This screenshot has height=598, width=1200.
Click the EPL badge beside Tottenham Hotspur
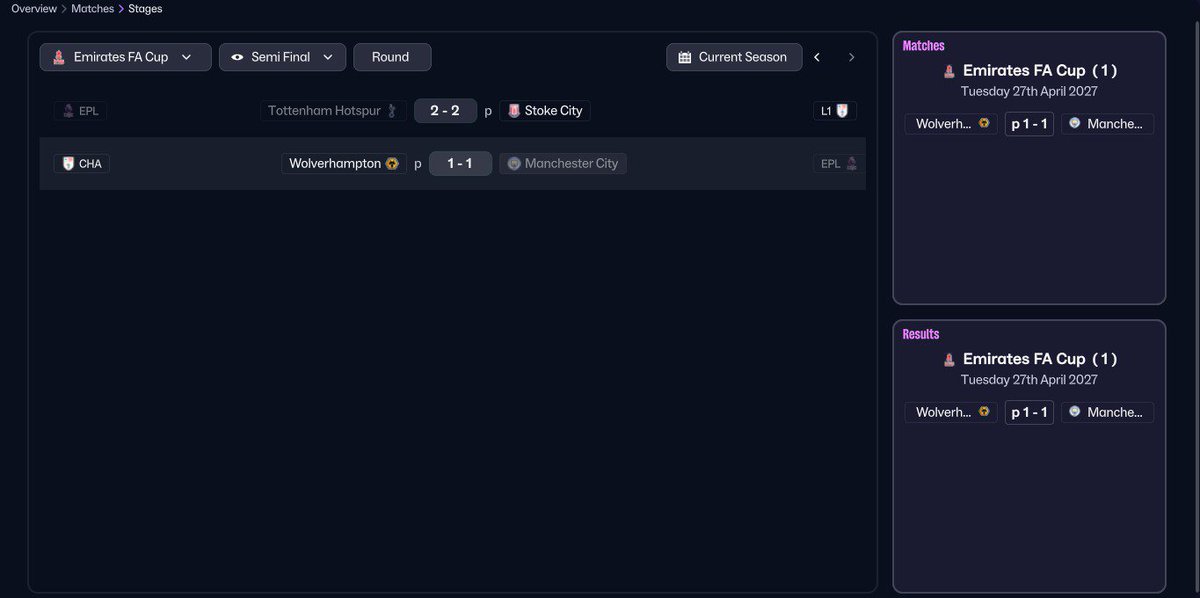[x=80, y=111]
